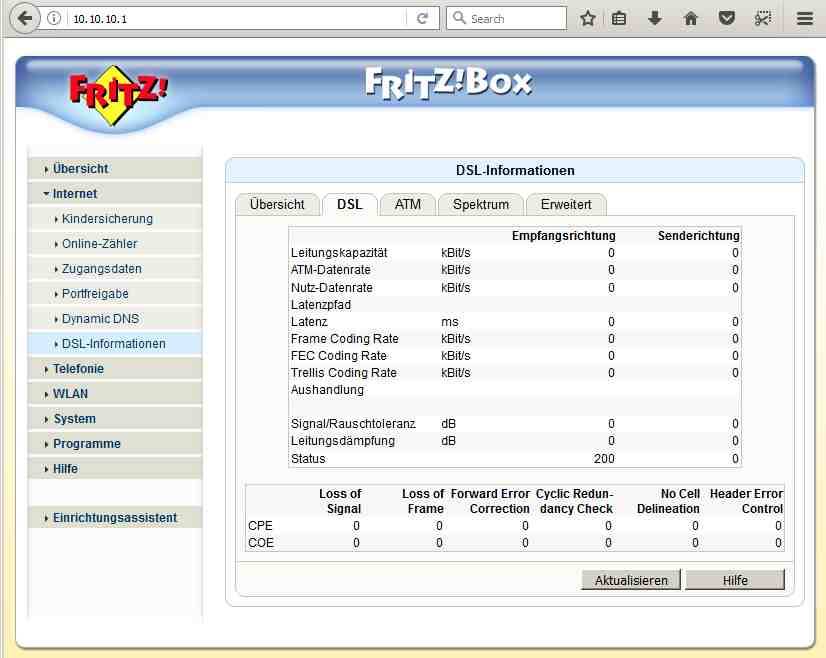Image resolution: width=826 pixels, height=658 pixels.
Task: Expand the Telefonie menu section
Action: click(x=115, y=369)
